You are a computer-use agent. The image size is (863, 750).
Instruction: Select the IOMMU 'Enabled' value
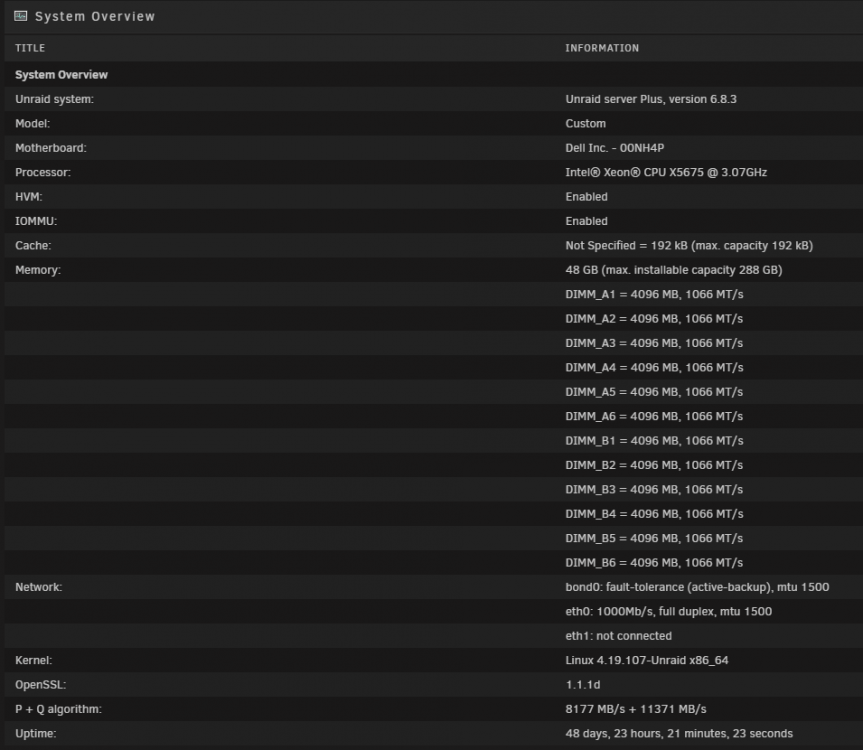coord(586,221)
